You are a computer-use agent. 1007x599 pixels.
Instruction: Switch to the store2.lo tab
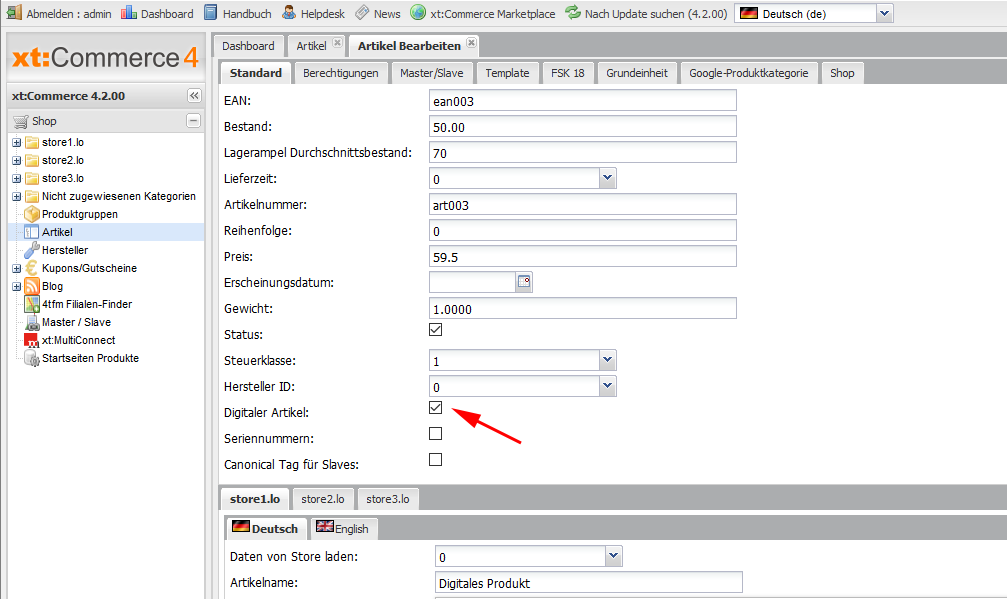click(322, 499)
